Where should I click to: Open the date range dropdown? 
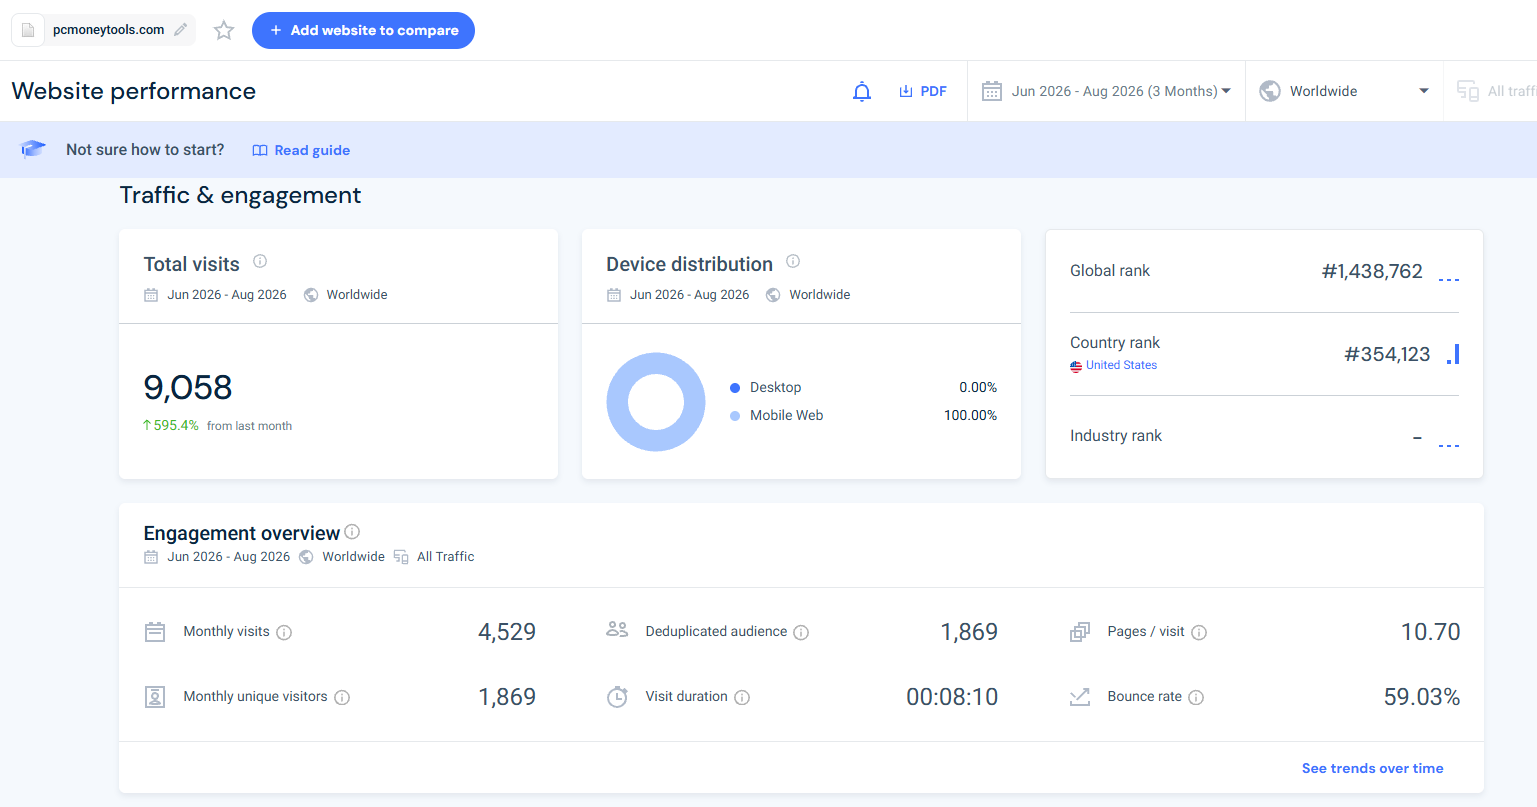click(1106, 91)
